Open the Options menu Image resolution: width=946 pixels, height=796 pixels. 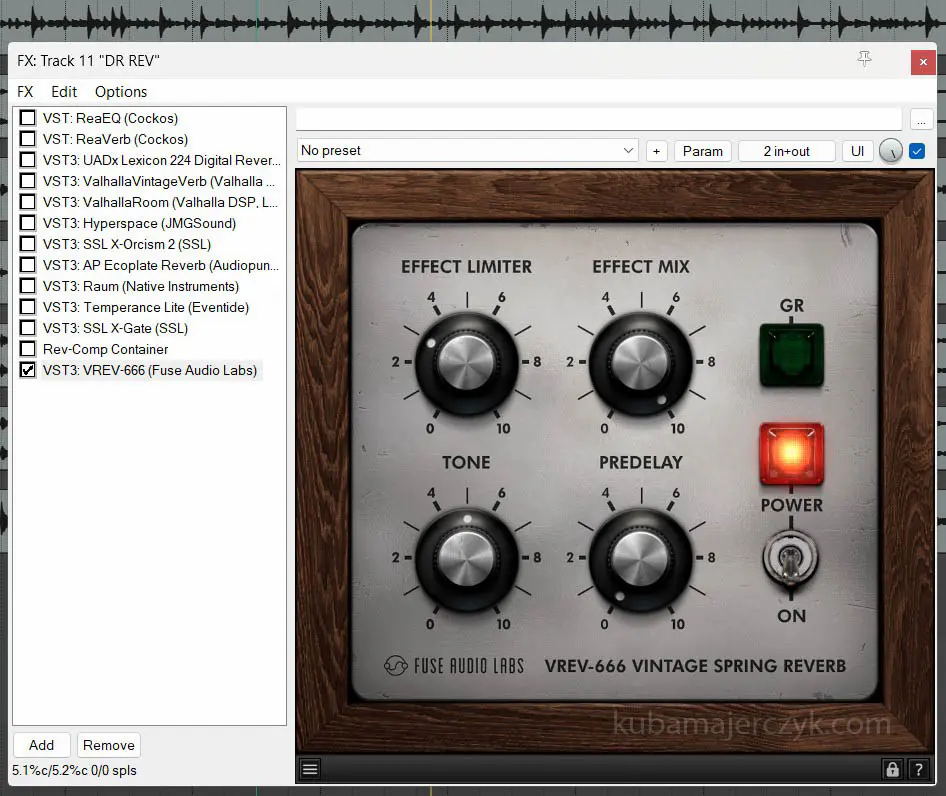(x=121, y=92)
